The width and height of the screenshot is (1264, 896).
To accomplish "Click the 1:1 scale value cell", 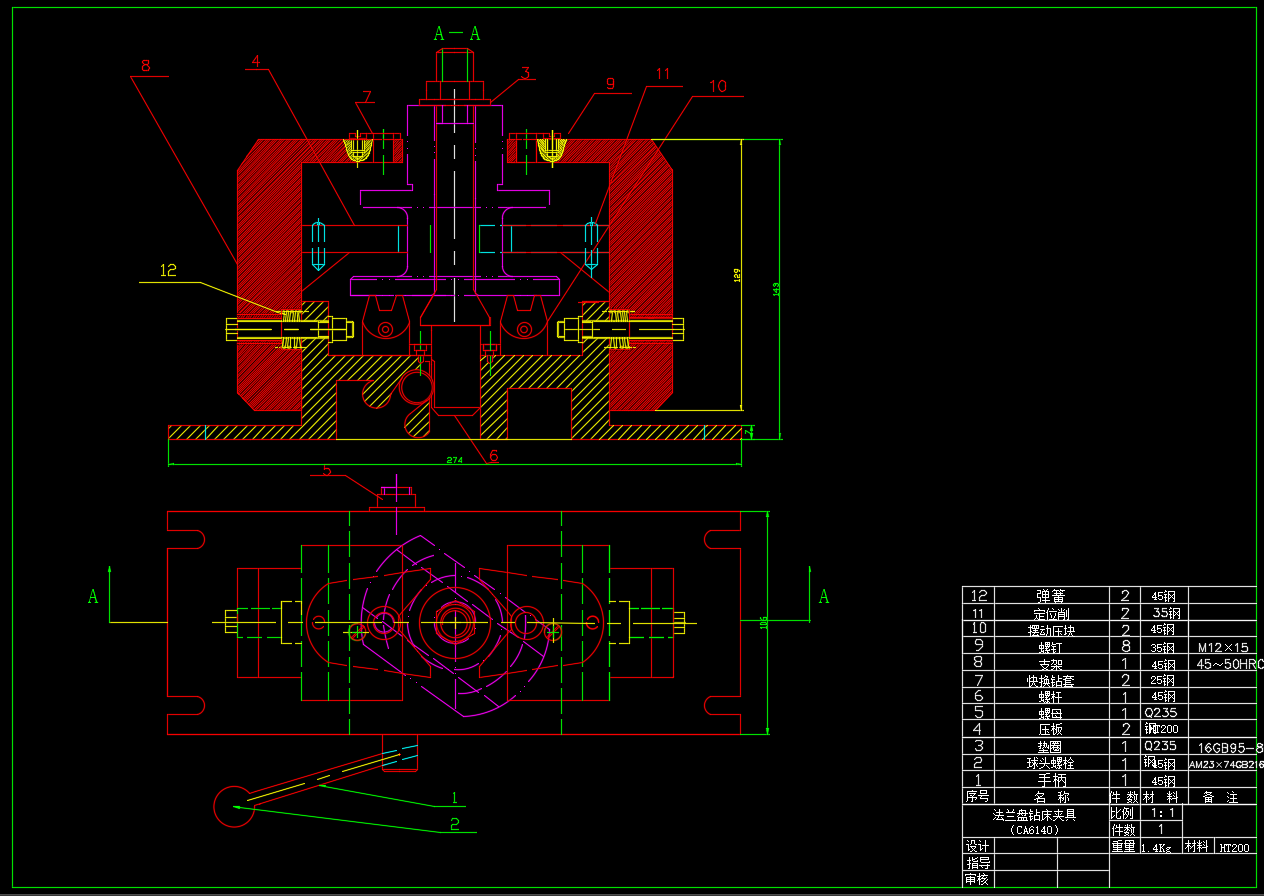I will [x=1163, y=813].
